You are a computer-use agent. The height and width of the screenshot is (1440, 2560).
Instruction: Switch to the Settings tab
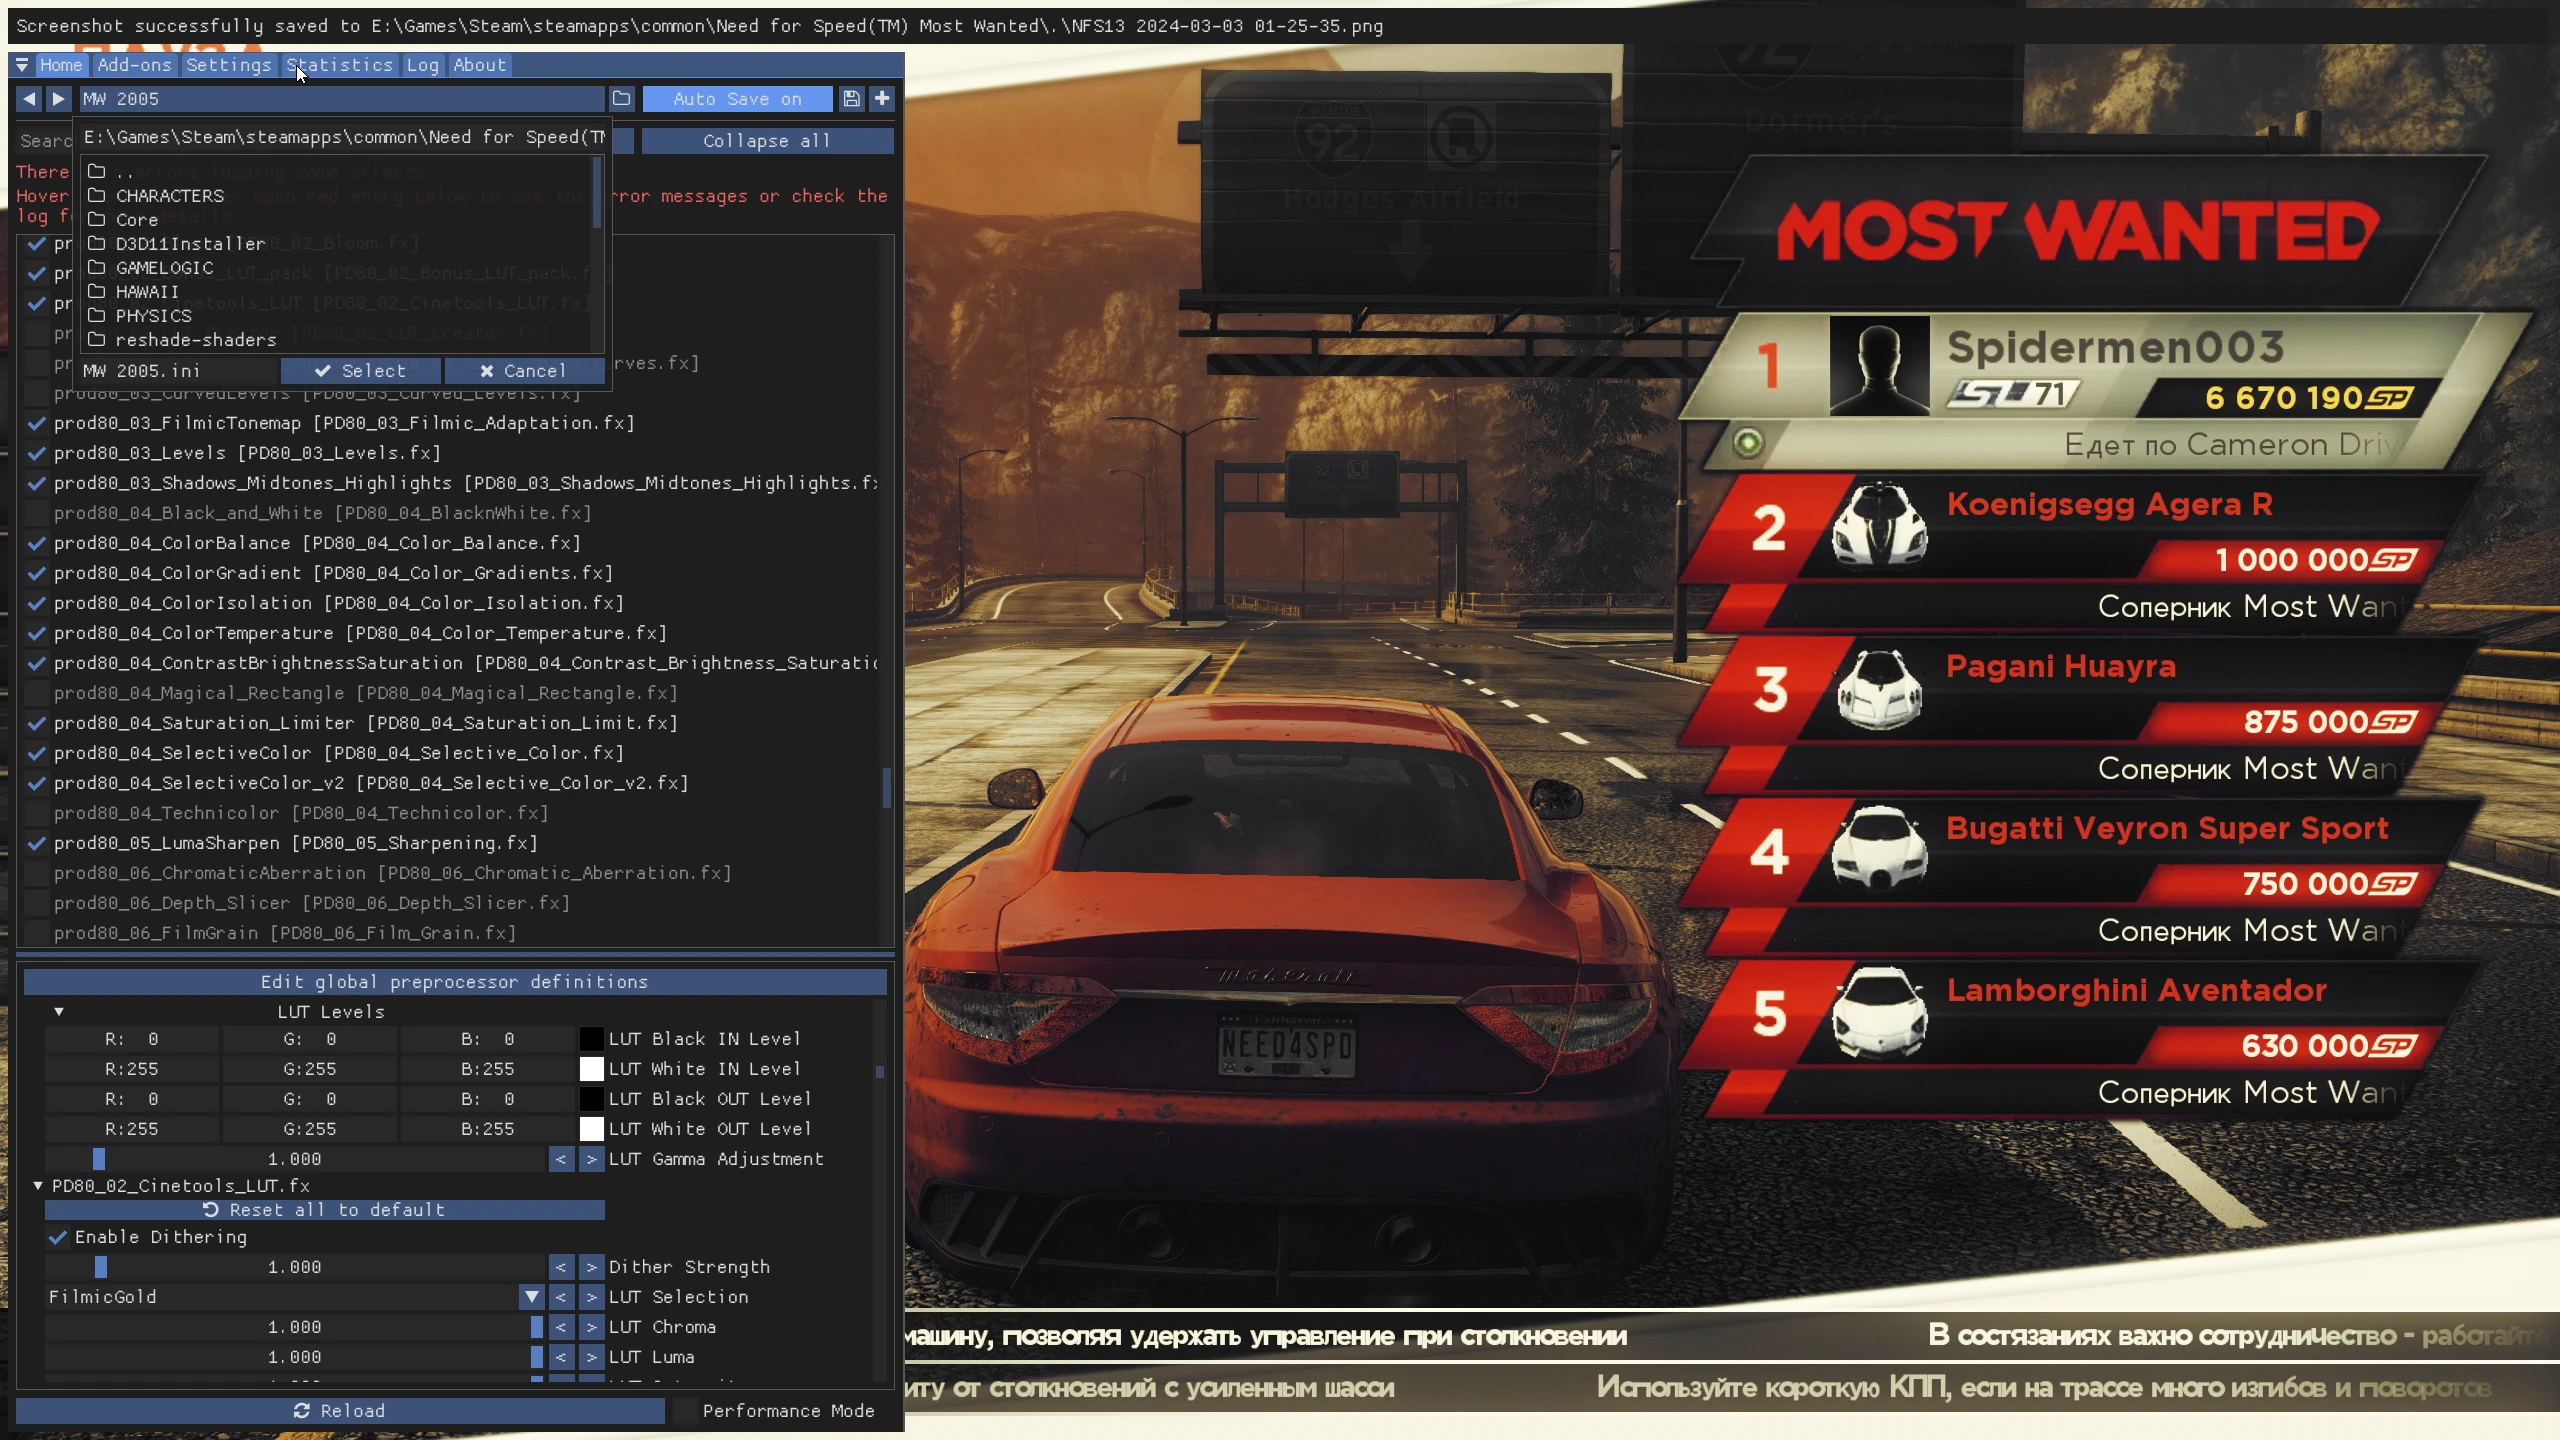[x=229, y=65]
